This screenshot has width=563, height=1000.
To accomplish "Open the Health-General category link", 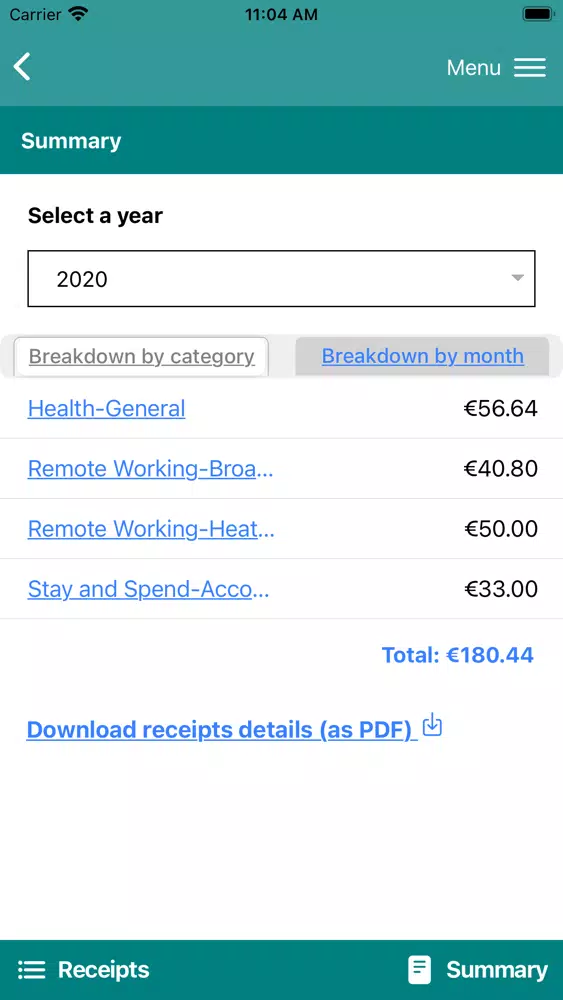I will coord(106,408).
